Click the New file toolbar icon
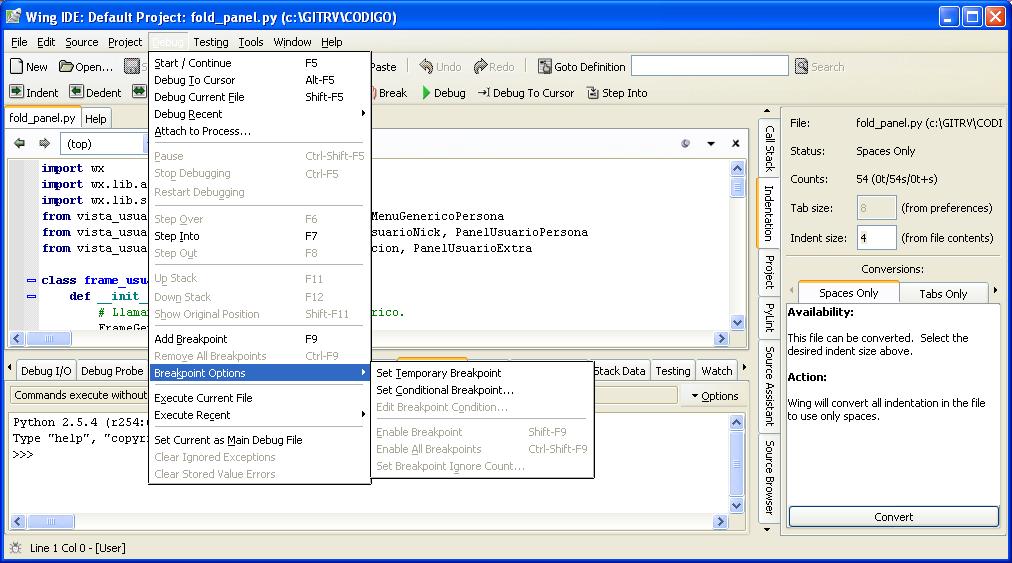This screenshot has height=563, width=1012. (17, 67)
